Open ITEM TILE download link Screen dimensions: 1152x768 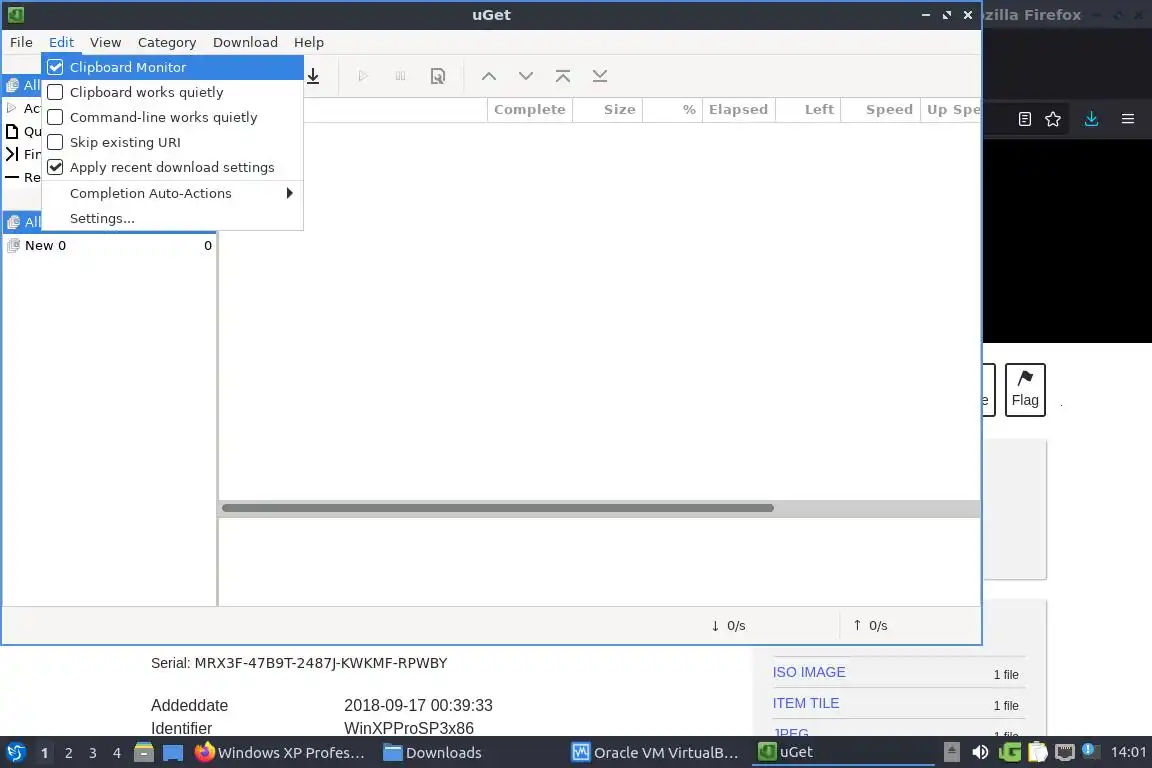click(806, 703)
